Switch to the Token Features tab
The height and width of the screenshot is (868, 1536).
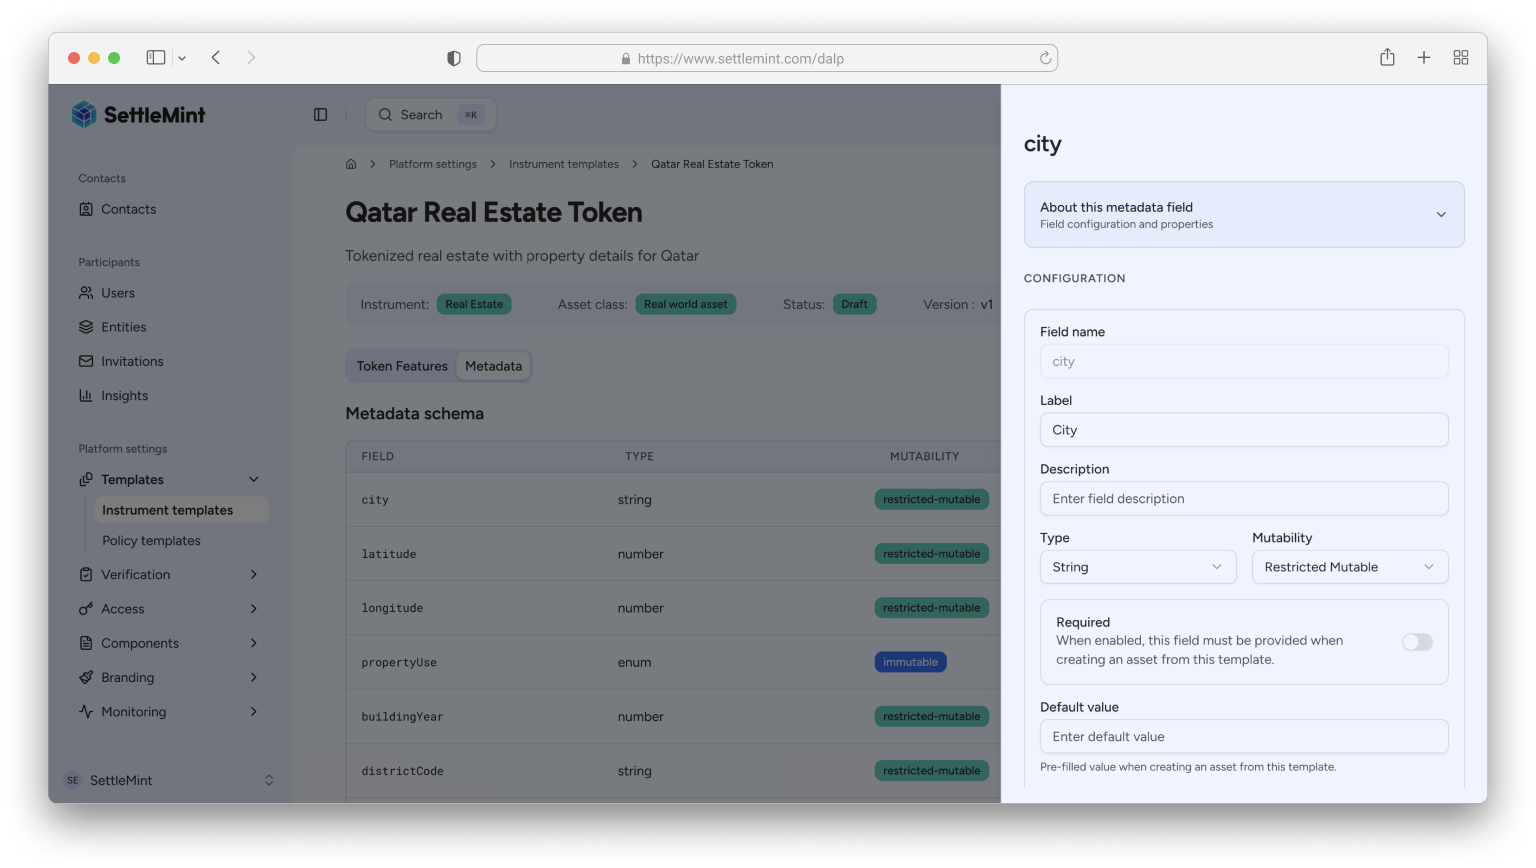pos(402,366)
